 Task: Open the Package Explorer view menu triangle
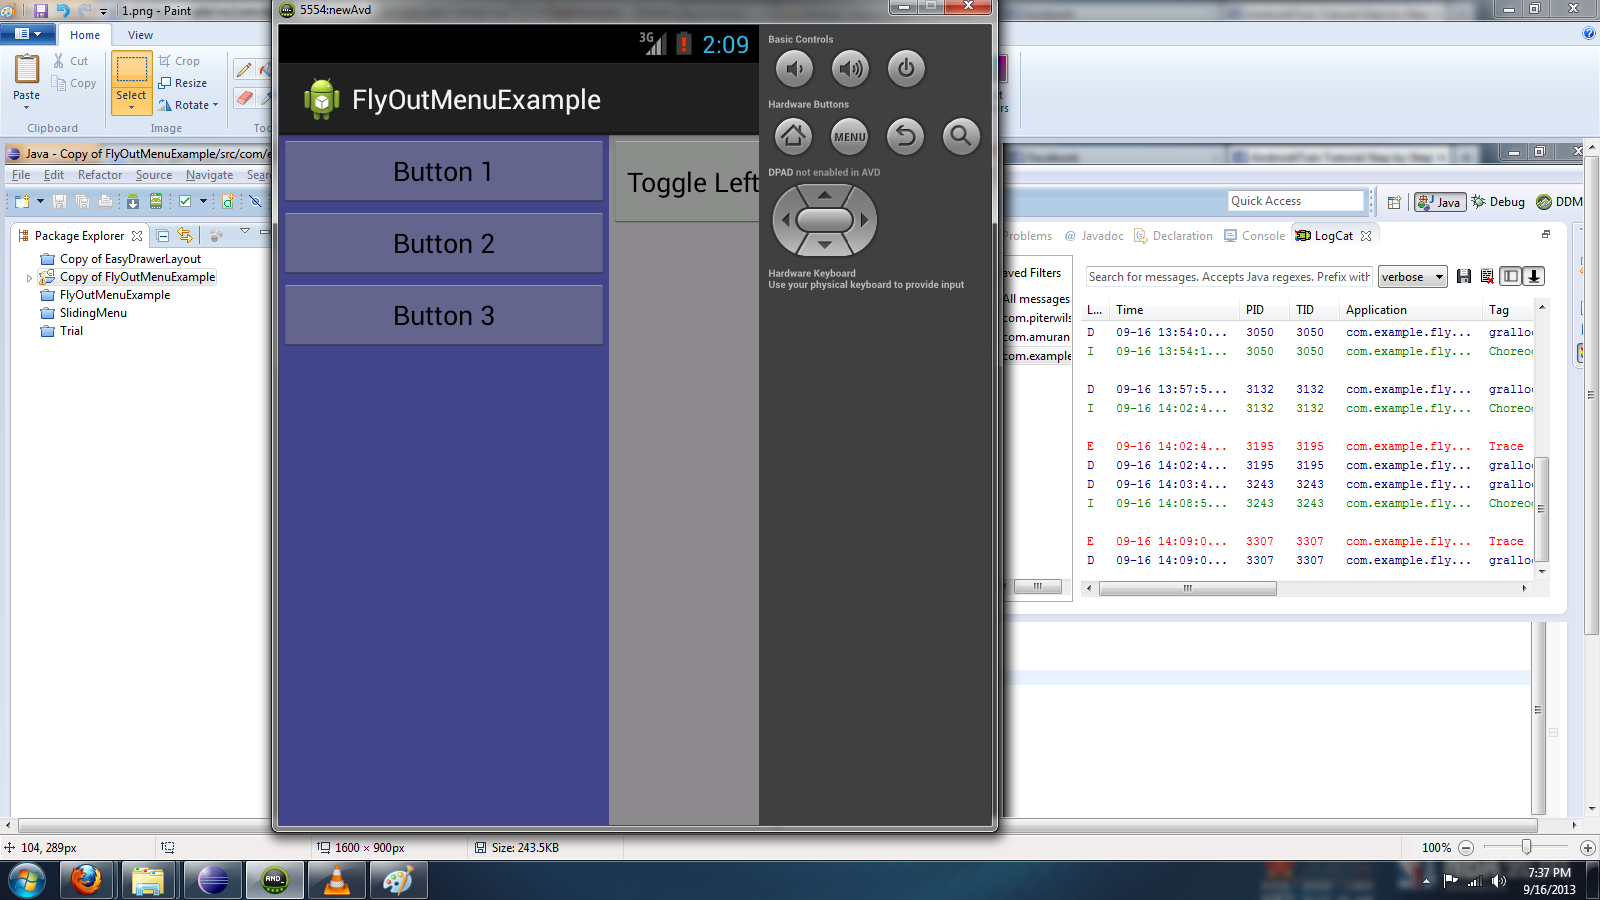pyautogui.click(x=244, y=232)
